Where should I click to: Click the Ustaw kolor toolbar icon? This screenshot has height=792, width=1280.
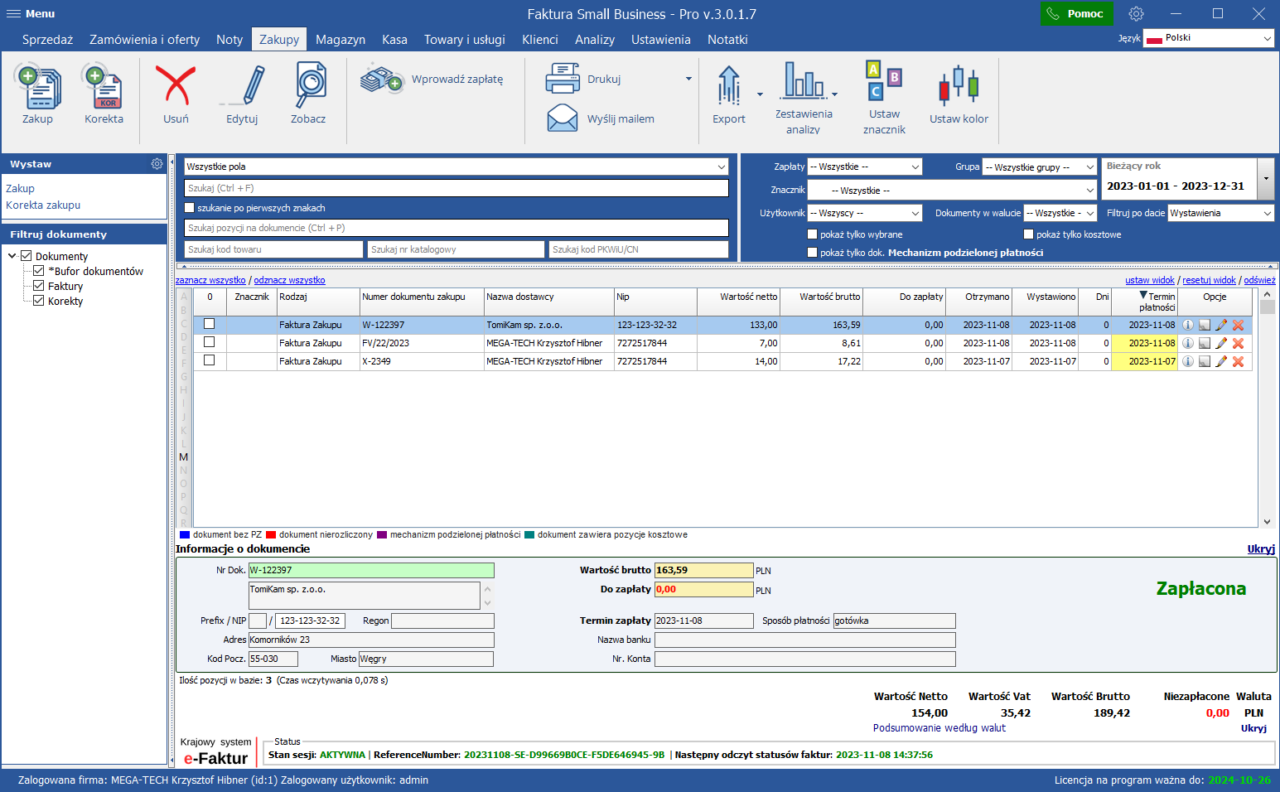958,88
